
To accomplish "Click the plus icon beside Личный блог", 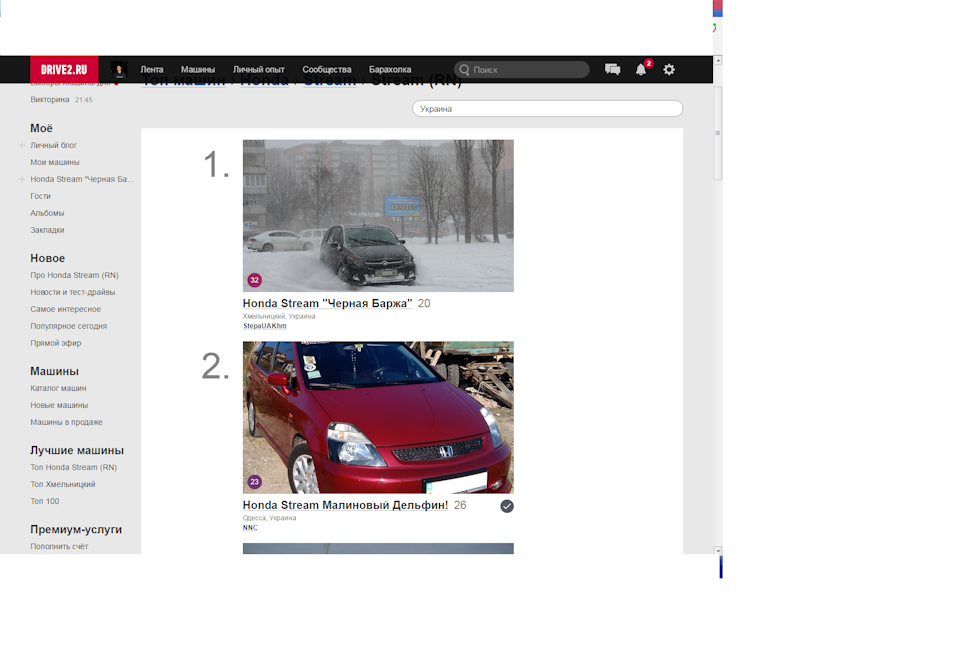I will pos(22,145).
